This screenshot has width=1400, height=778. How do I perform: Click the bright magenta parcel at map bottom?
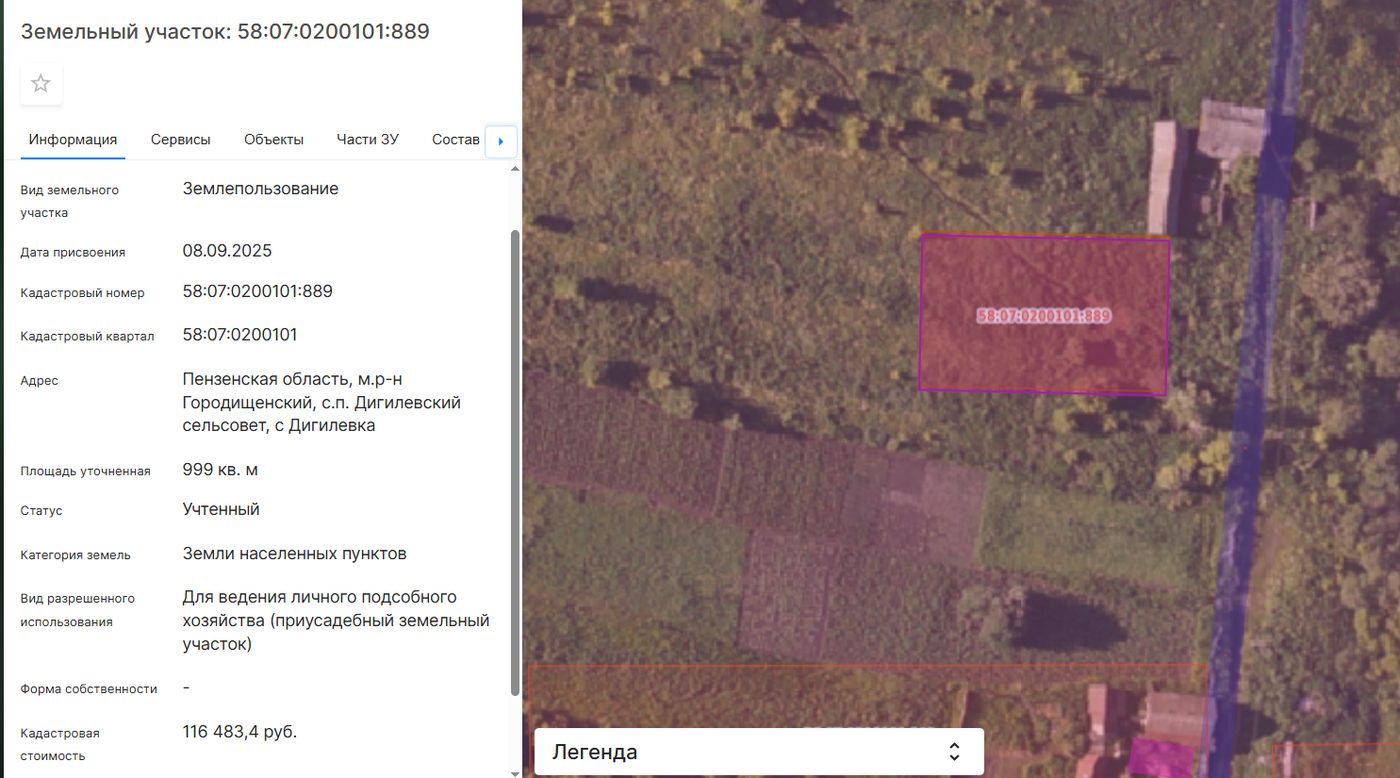tap(1160, 758)
